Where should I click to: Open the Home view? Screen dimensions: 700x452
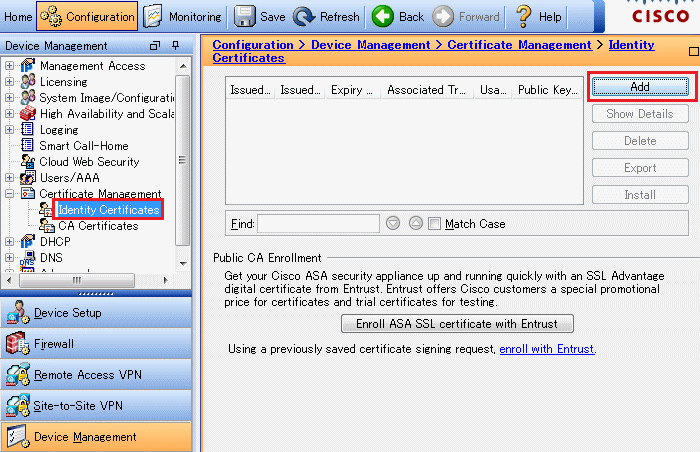pos(18,17)
